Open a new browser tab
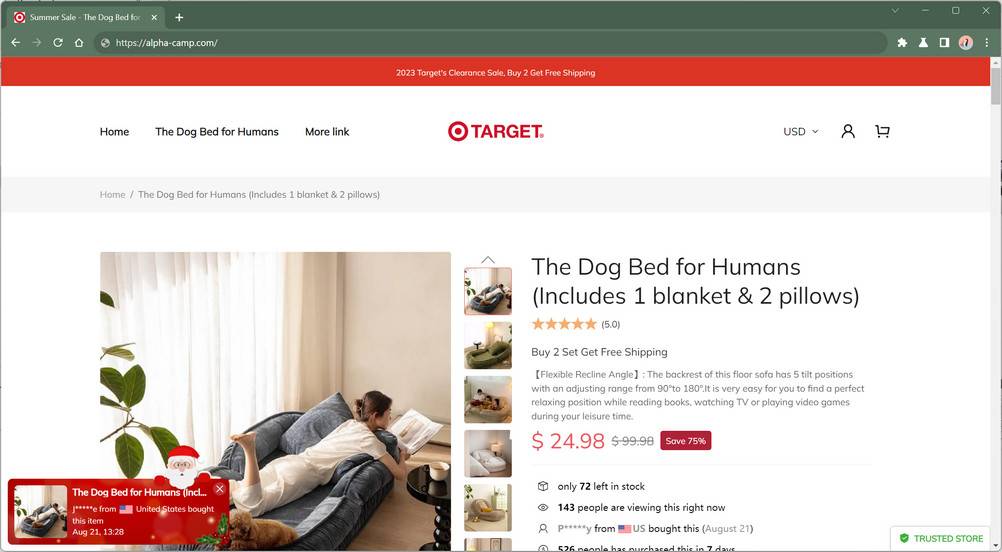1002x552 pixels. coord(179,17)
